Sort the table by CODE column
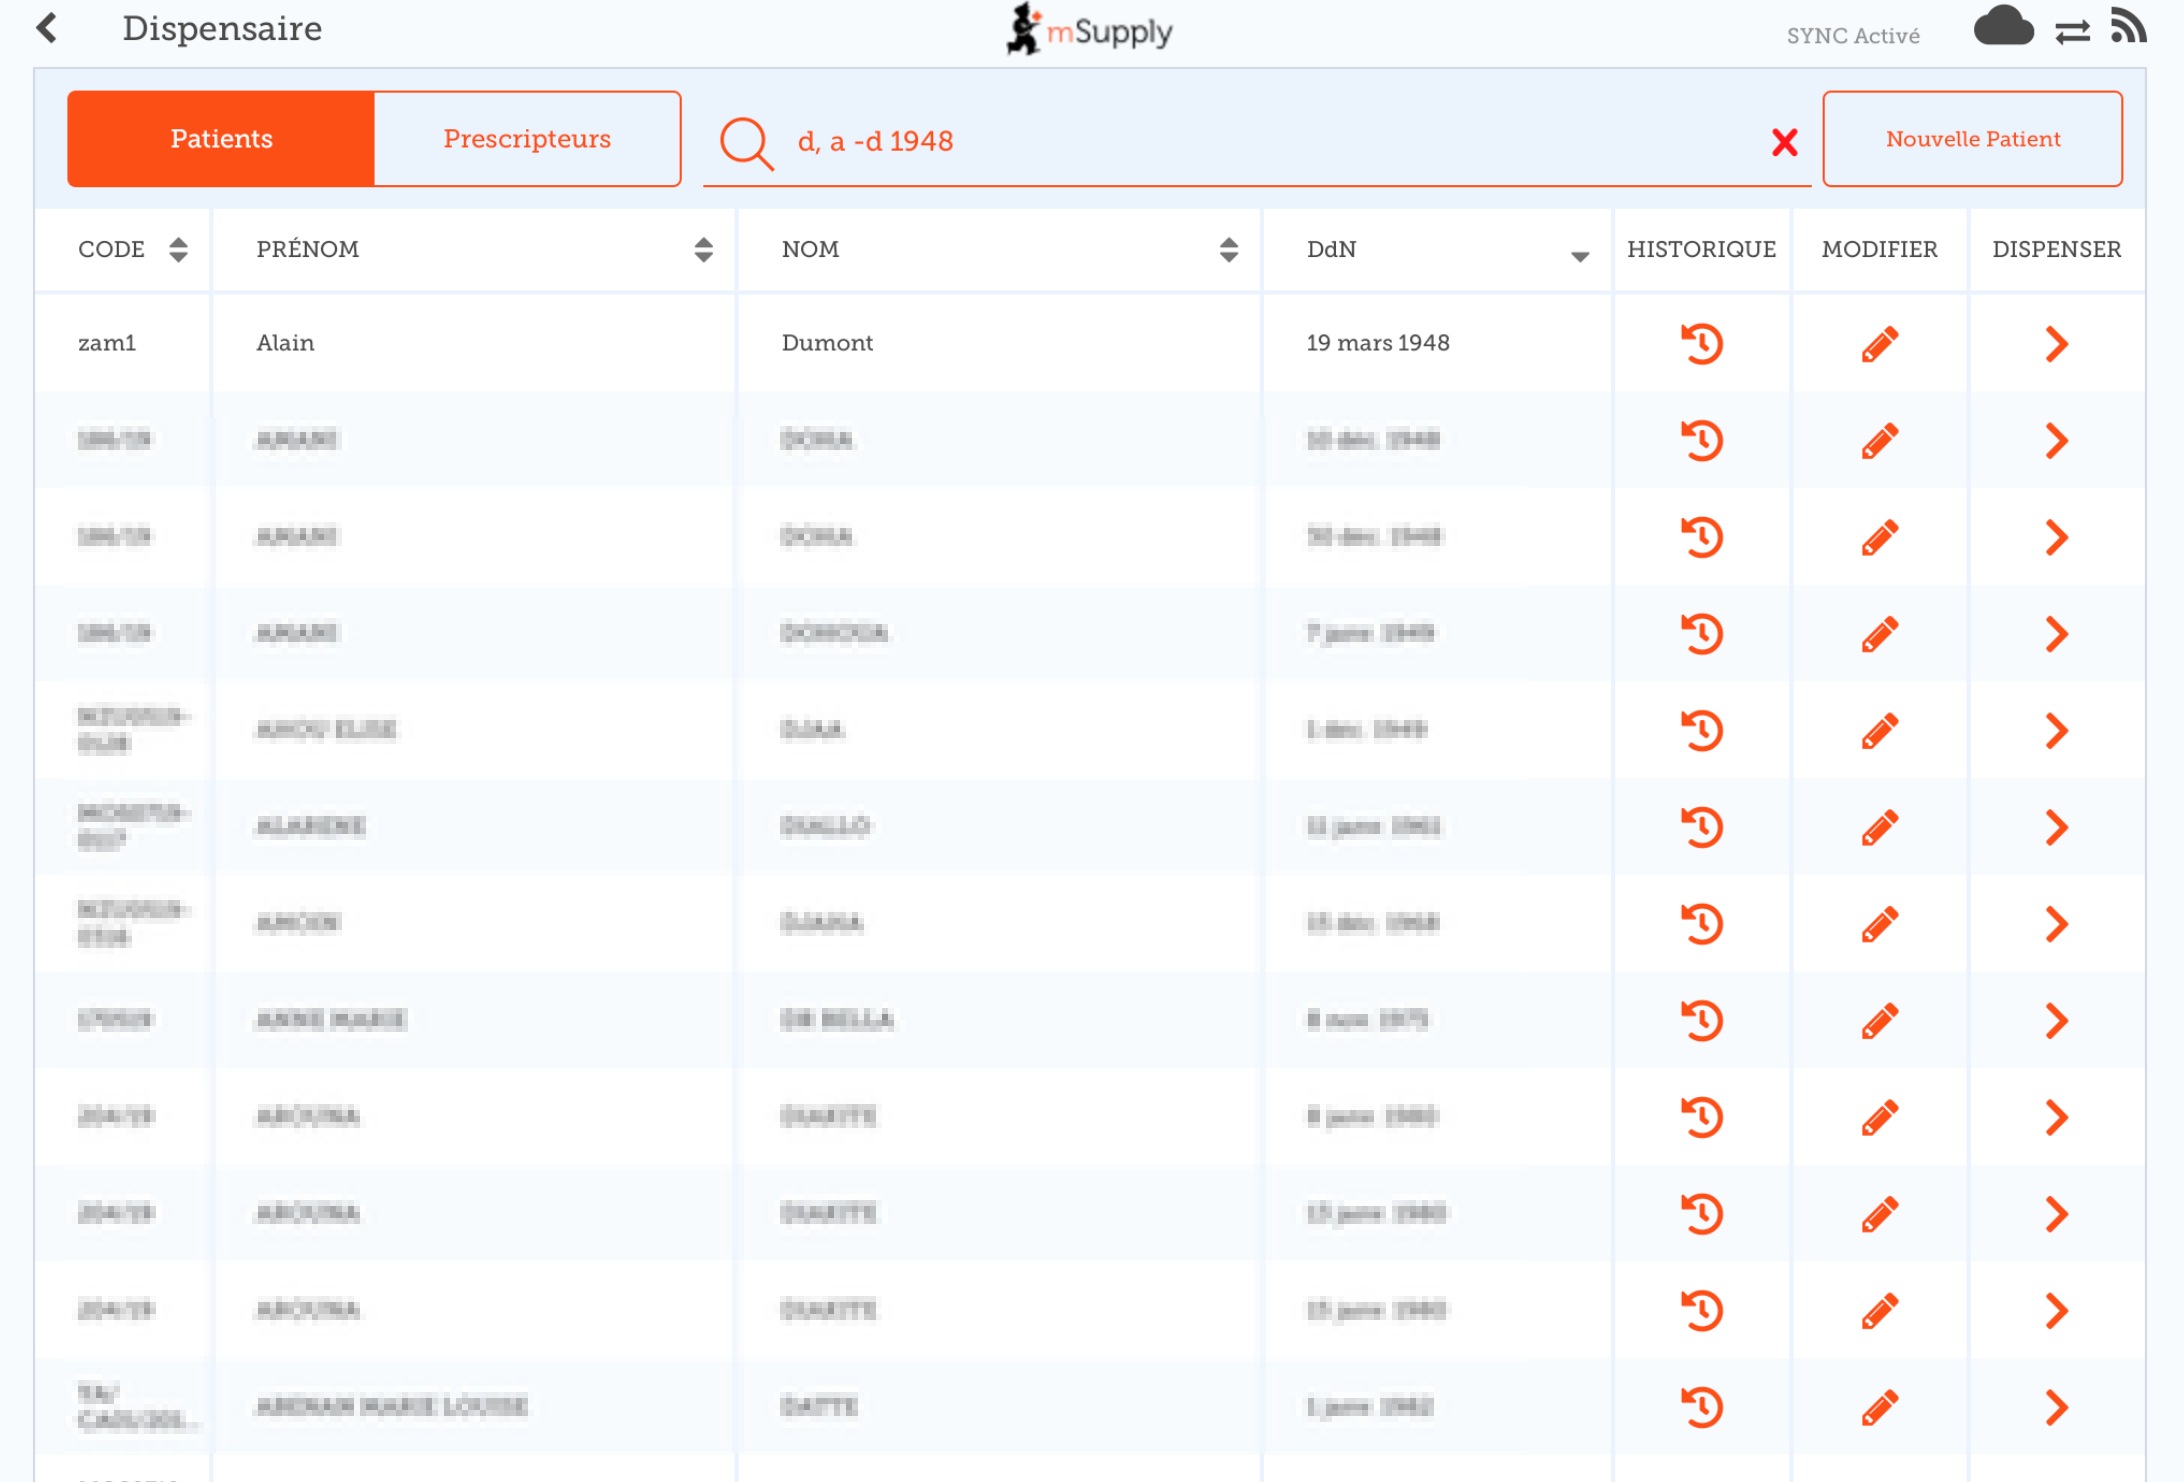Screen dimensions: 2184x1482 tap(178, 250)
